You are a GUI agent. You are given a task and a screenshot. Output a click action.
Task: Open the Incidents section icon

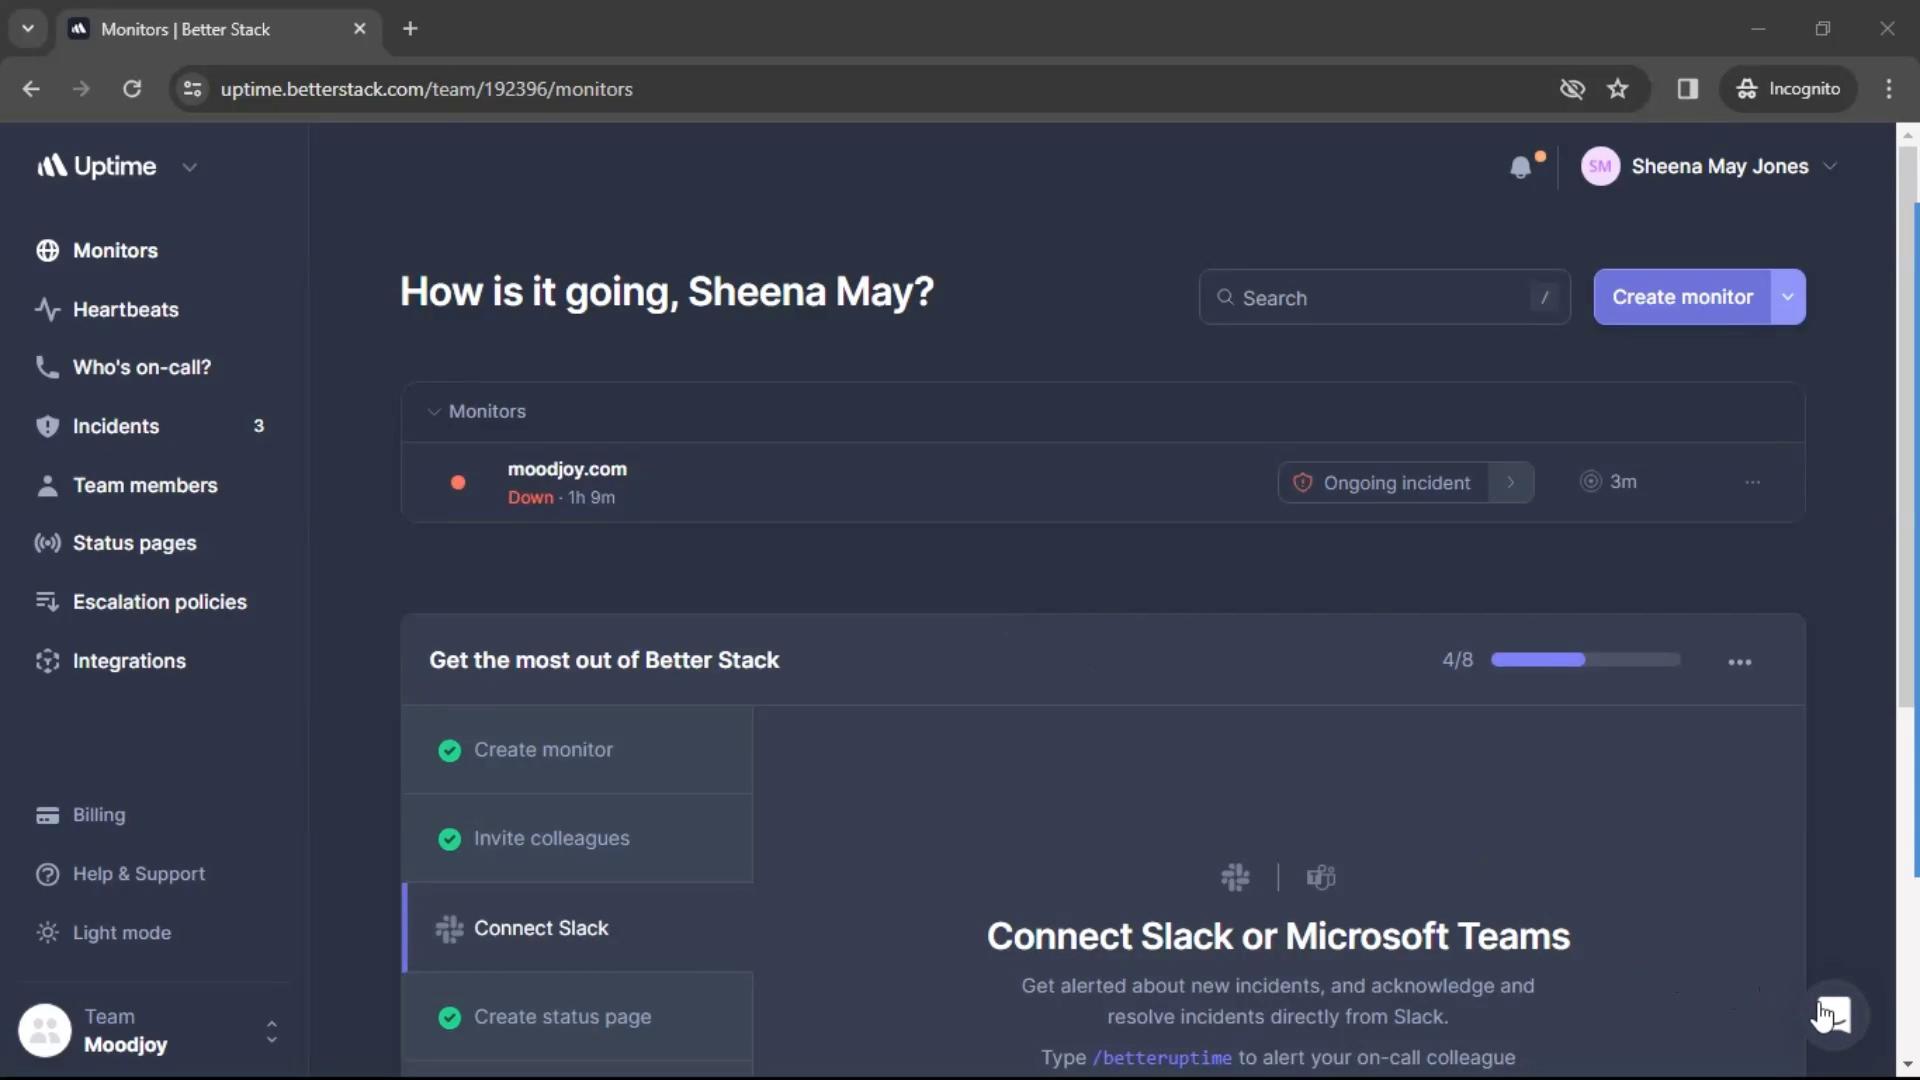[46, 425]
